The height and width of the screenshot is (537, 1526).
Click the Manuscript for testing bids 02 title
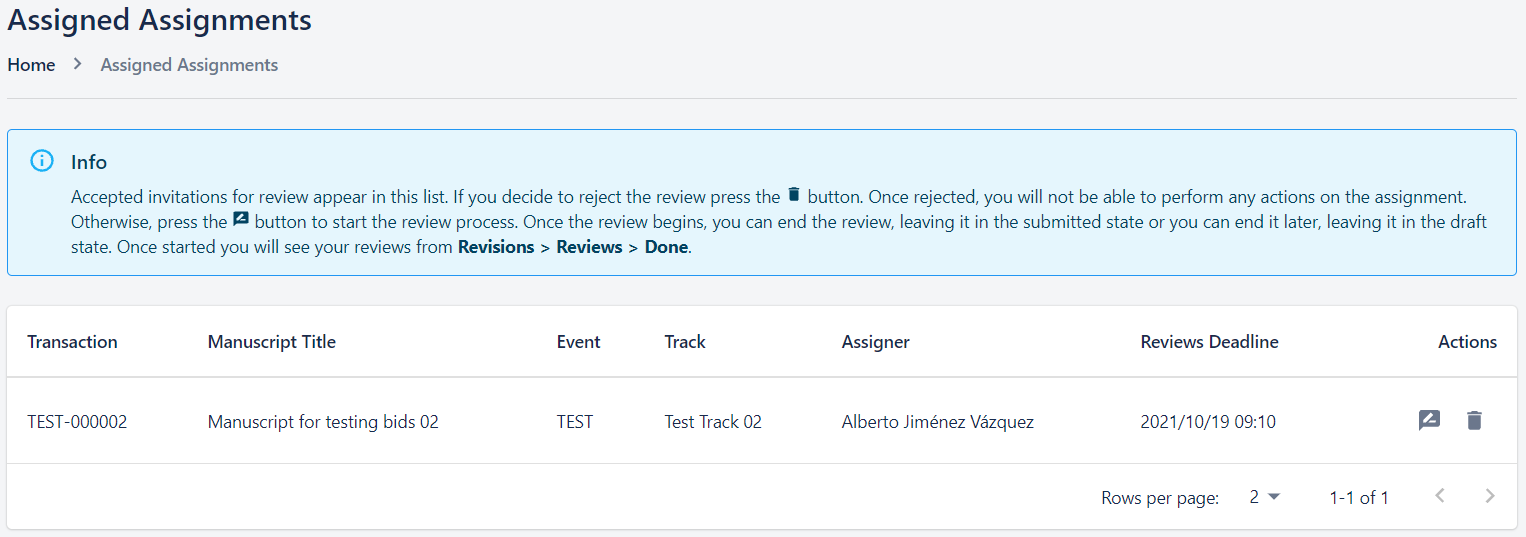[323, 422]
